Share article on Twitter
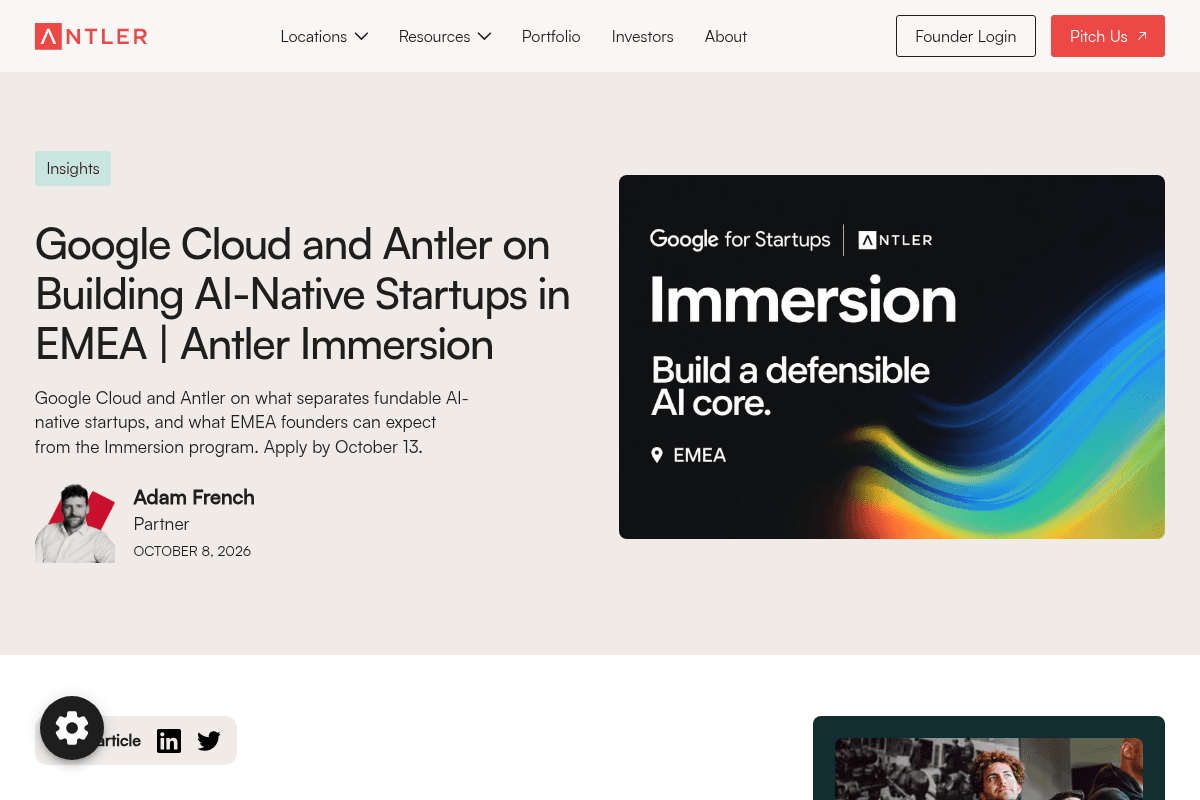 coord(209,741)
